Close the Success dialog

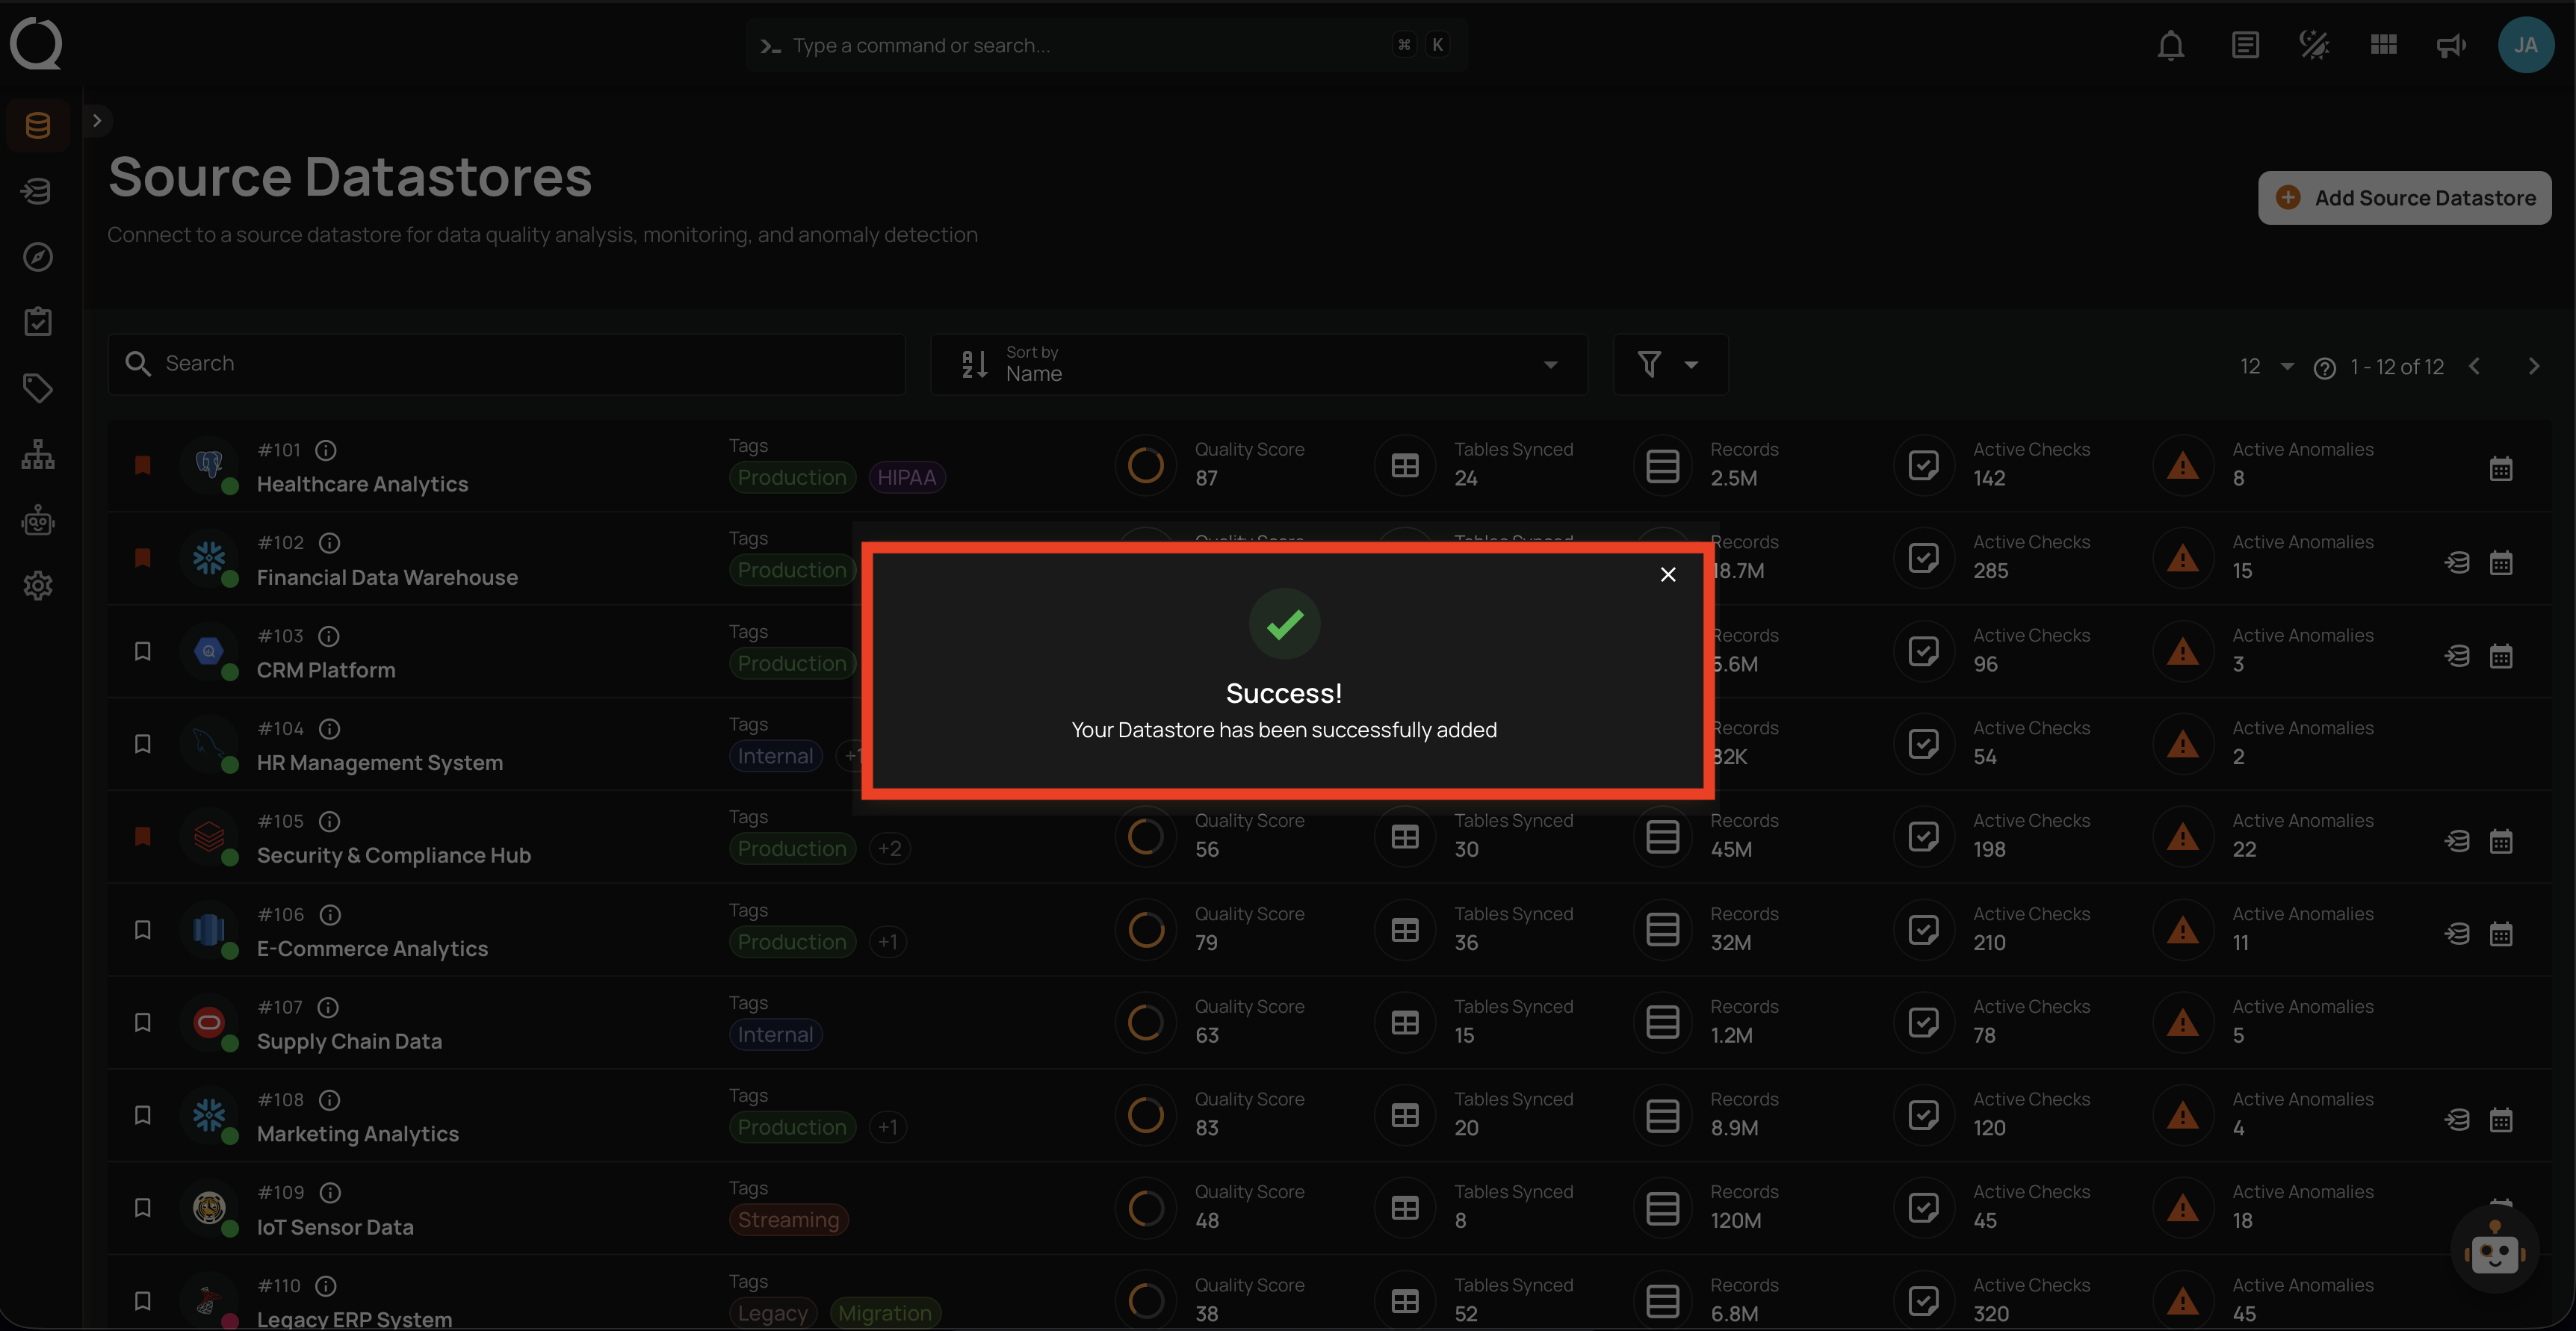coord(1667,574)
